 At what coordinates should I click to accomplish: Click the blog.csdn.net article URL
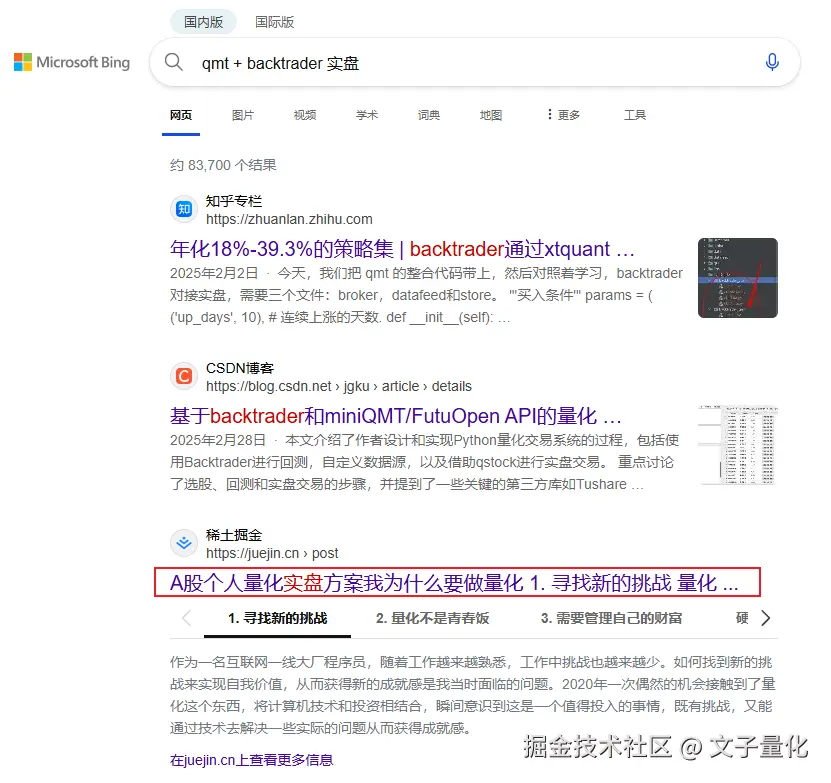(x=339, y=386)
